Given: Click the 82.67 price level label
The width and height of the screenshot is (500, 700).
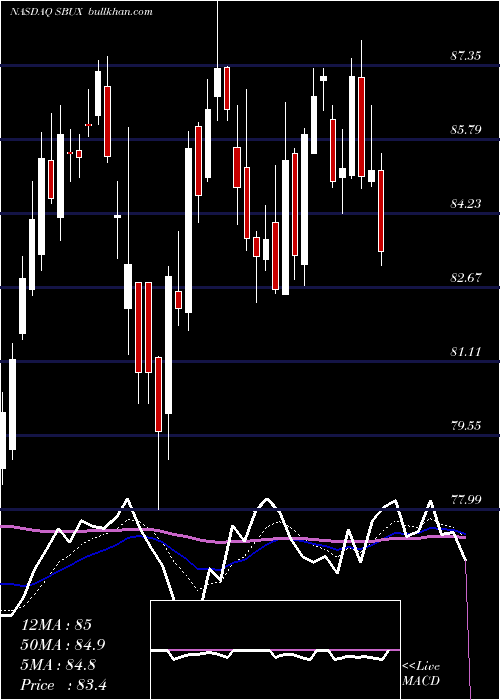Looking at the screenshot, I should tap(466, 278).
